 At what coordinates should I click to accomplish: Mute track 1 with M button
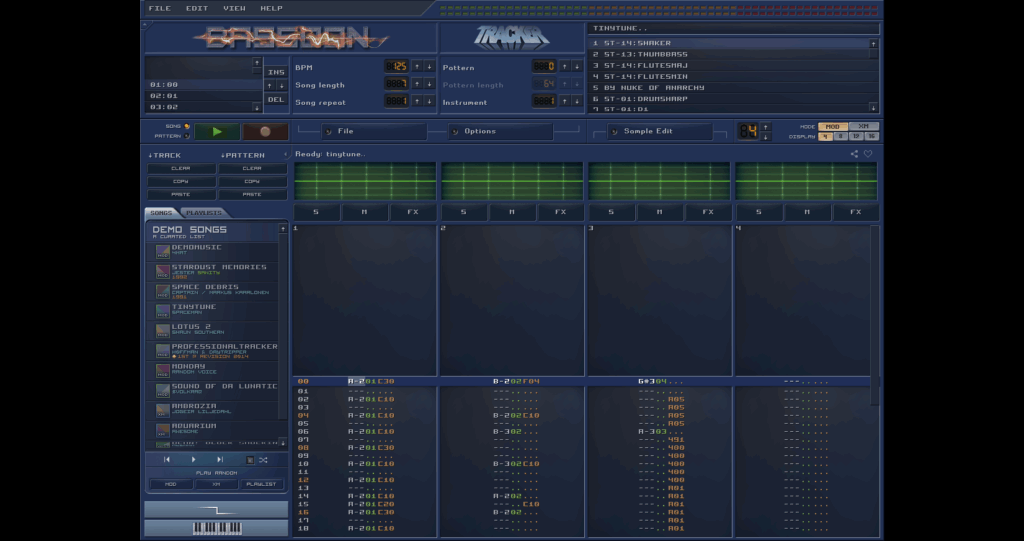click(364, 212)
